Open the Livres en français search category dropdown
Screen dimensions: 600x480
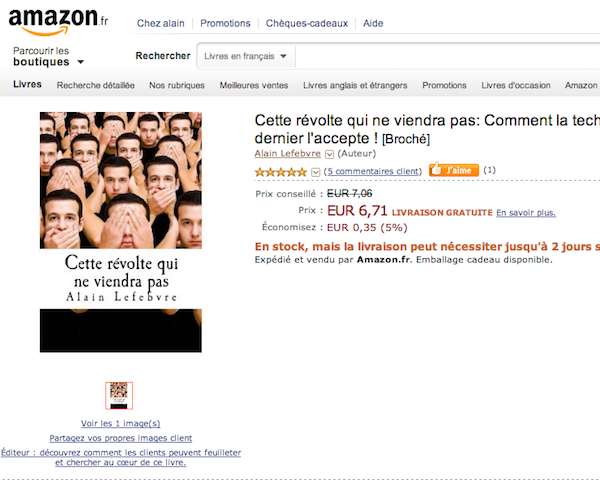[x=246, y=56]
